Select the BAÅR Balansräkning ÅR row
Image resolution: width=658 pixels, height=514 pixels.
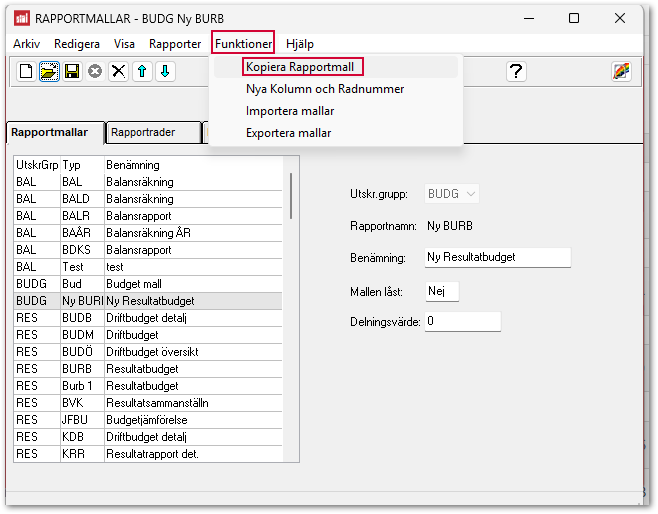[148, 233]
